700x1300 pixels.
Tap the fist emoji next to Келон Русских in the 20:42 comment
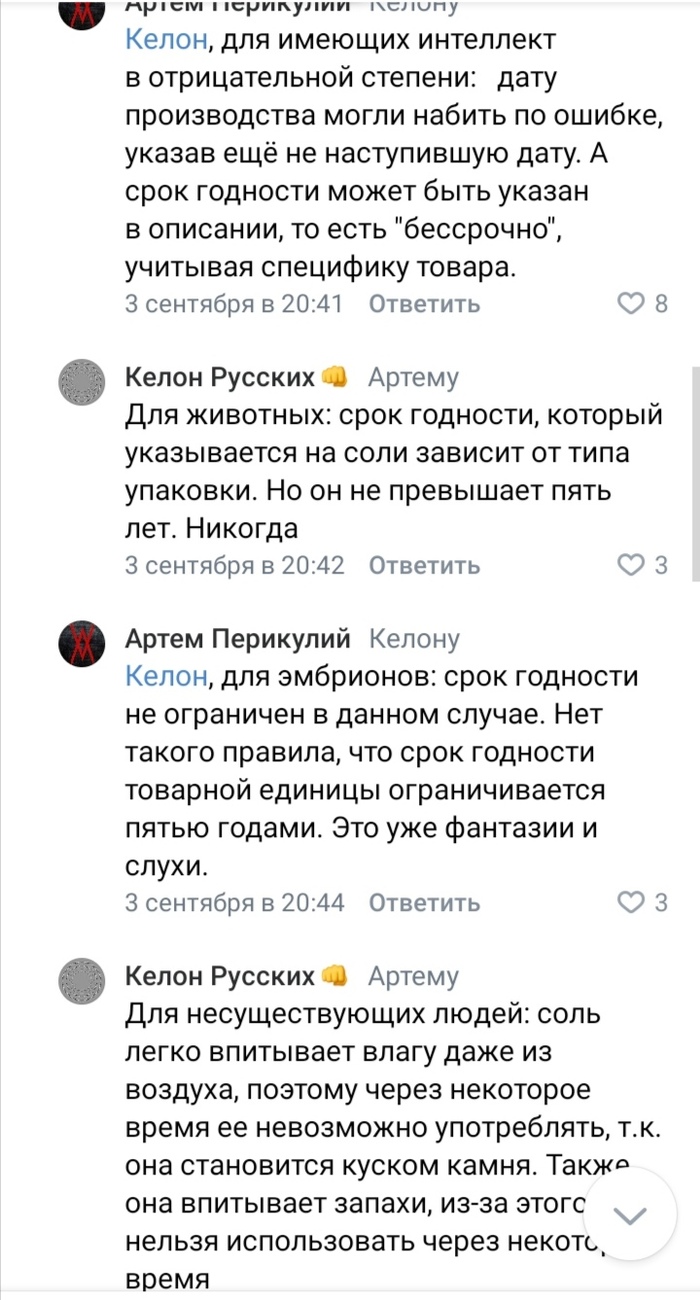[x=334, y=377]
